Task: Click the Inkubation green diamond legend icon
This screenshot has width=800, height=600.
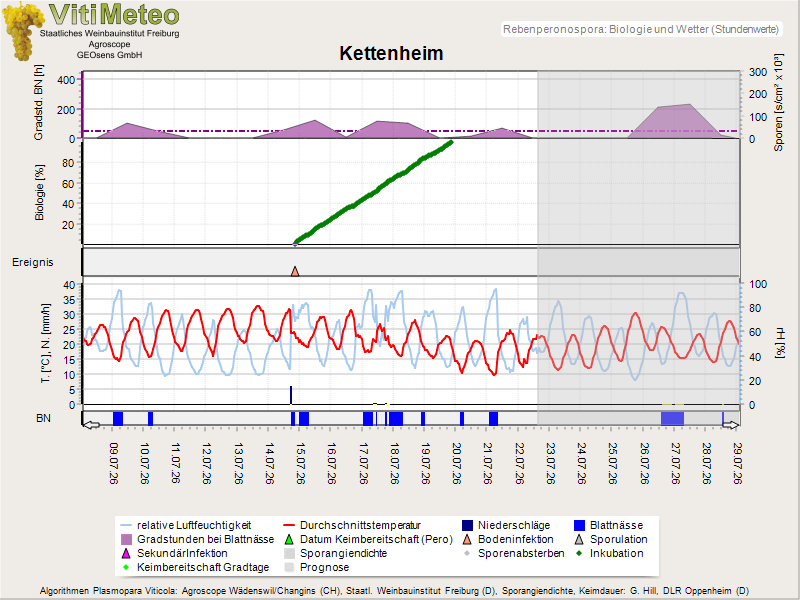Action: (579, 553)
